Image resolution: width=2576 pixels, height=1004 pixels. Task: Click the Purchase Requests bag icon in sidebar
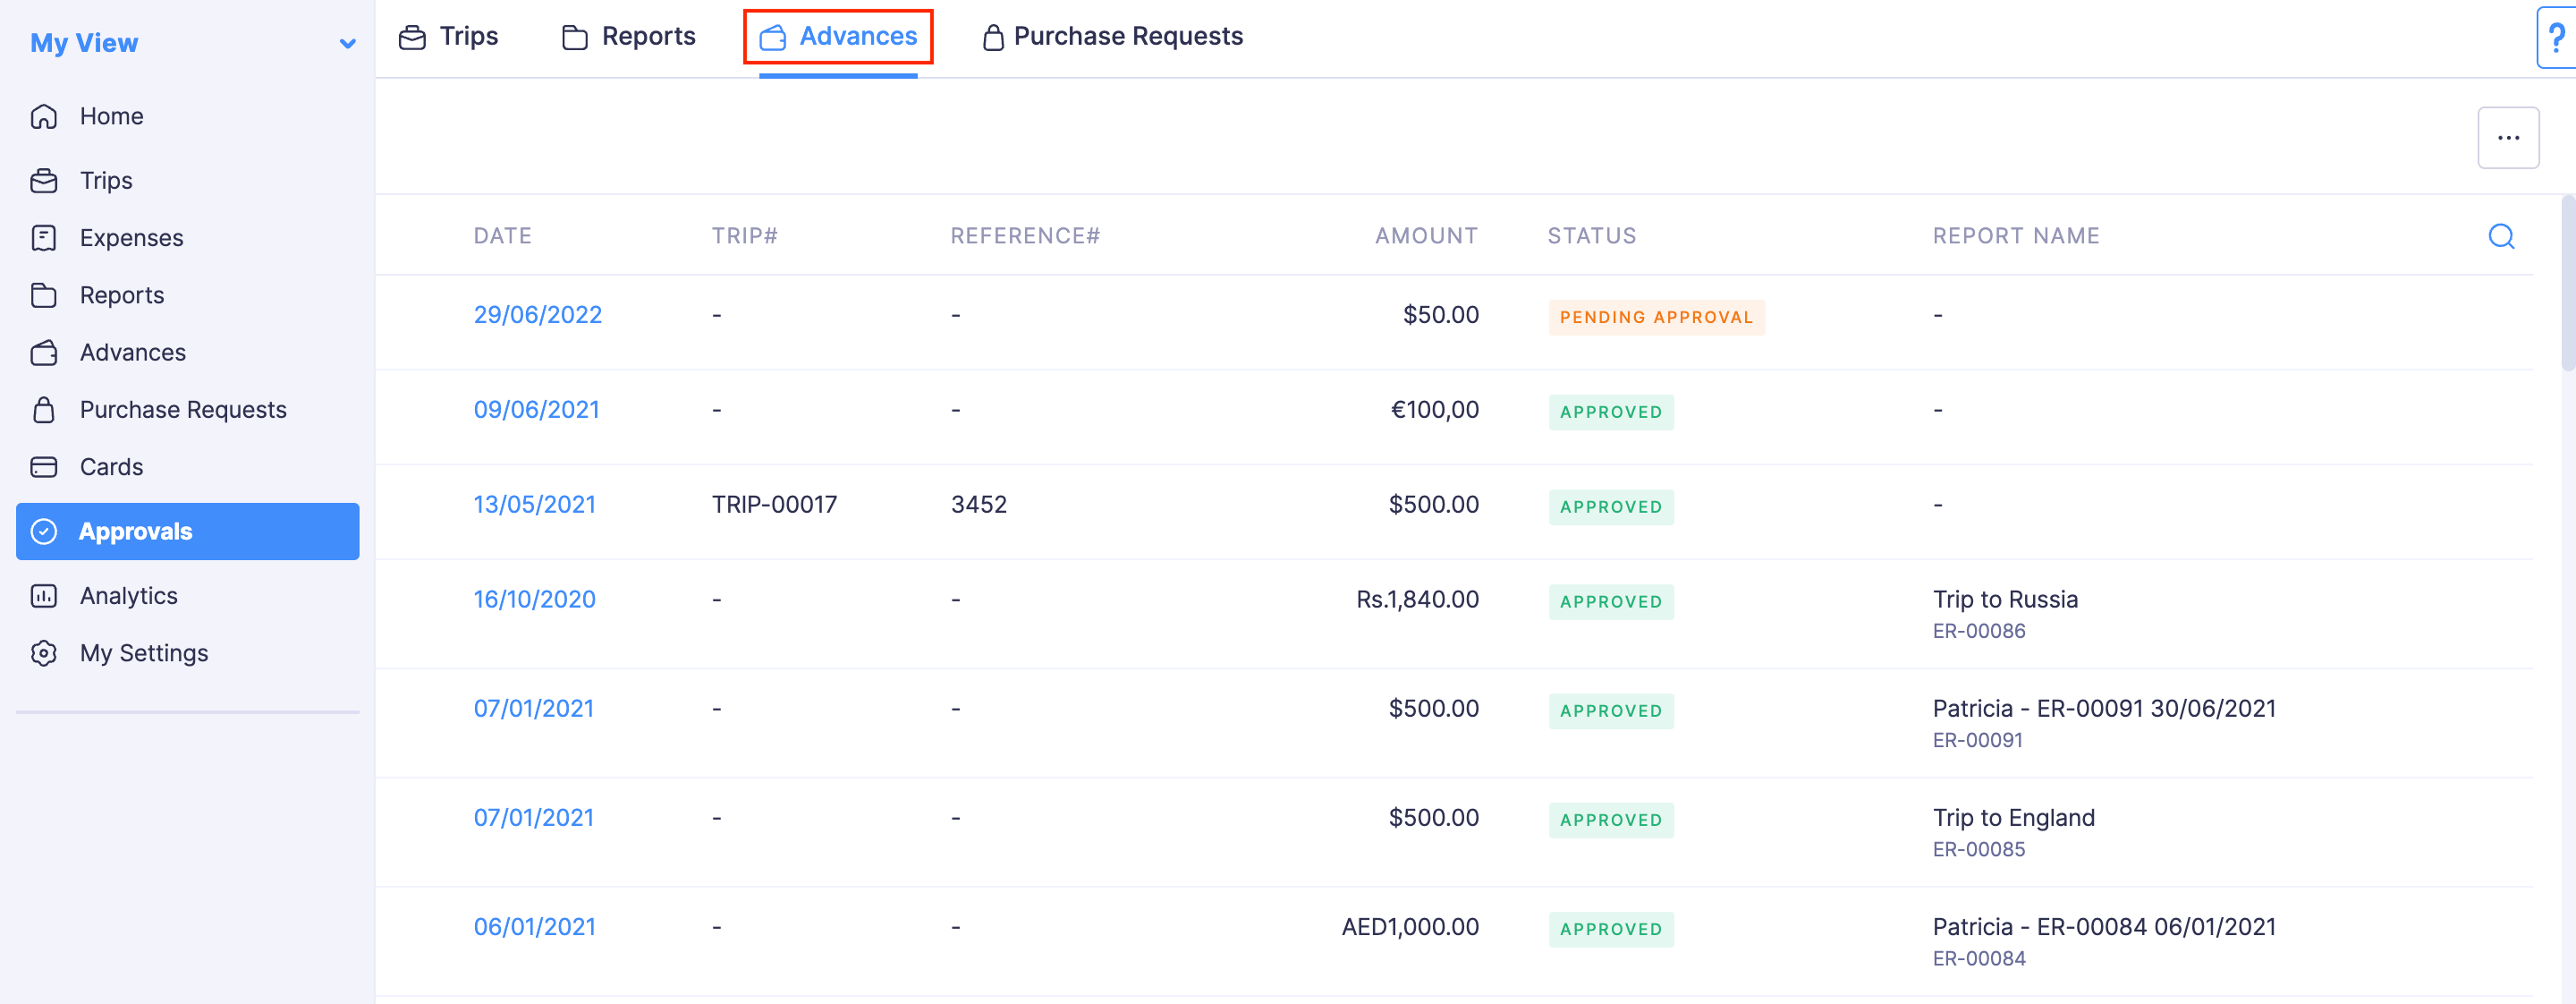(x=44, y=410)
